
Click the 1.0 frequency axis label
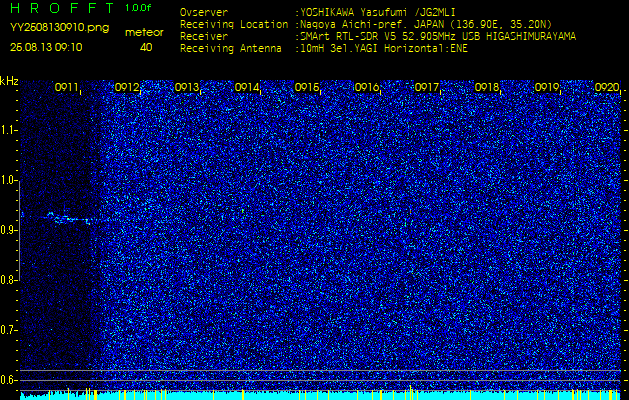click(8, 181)
